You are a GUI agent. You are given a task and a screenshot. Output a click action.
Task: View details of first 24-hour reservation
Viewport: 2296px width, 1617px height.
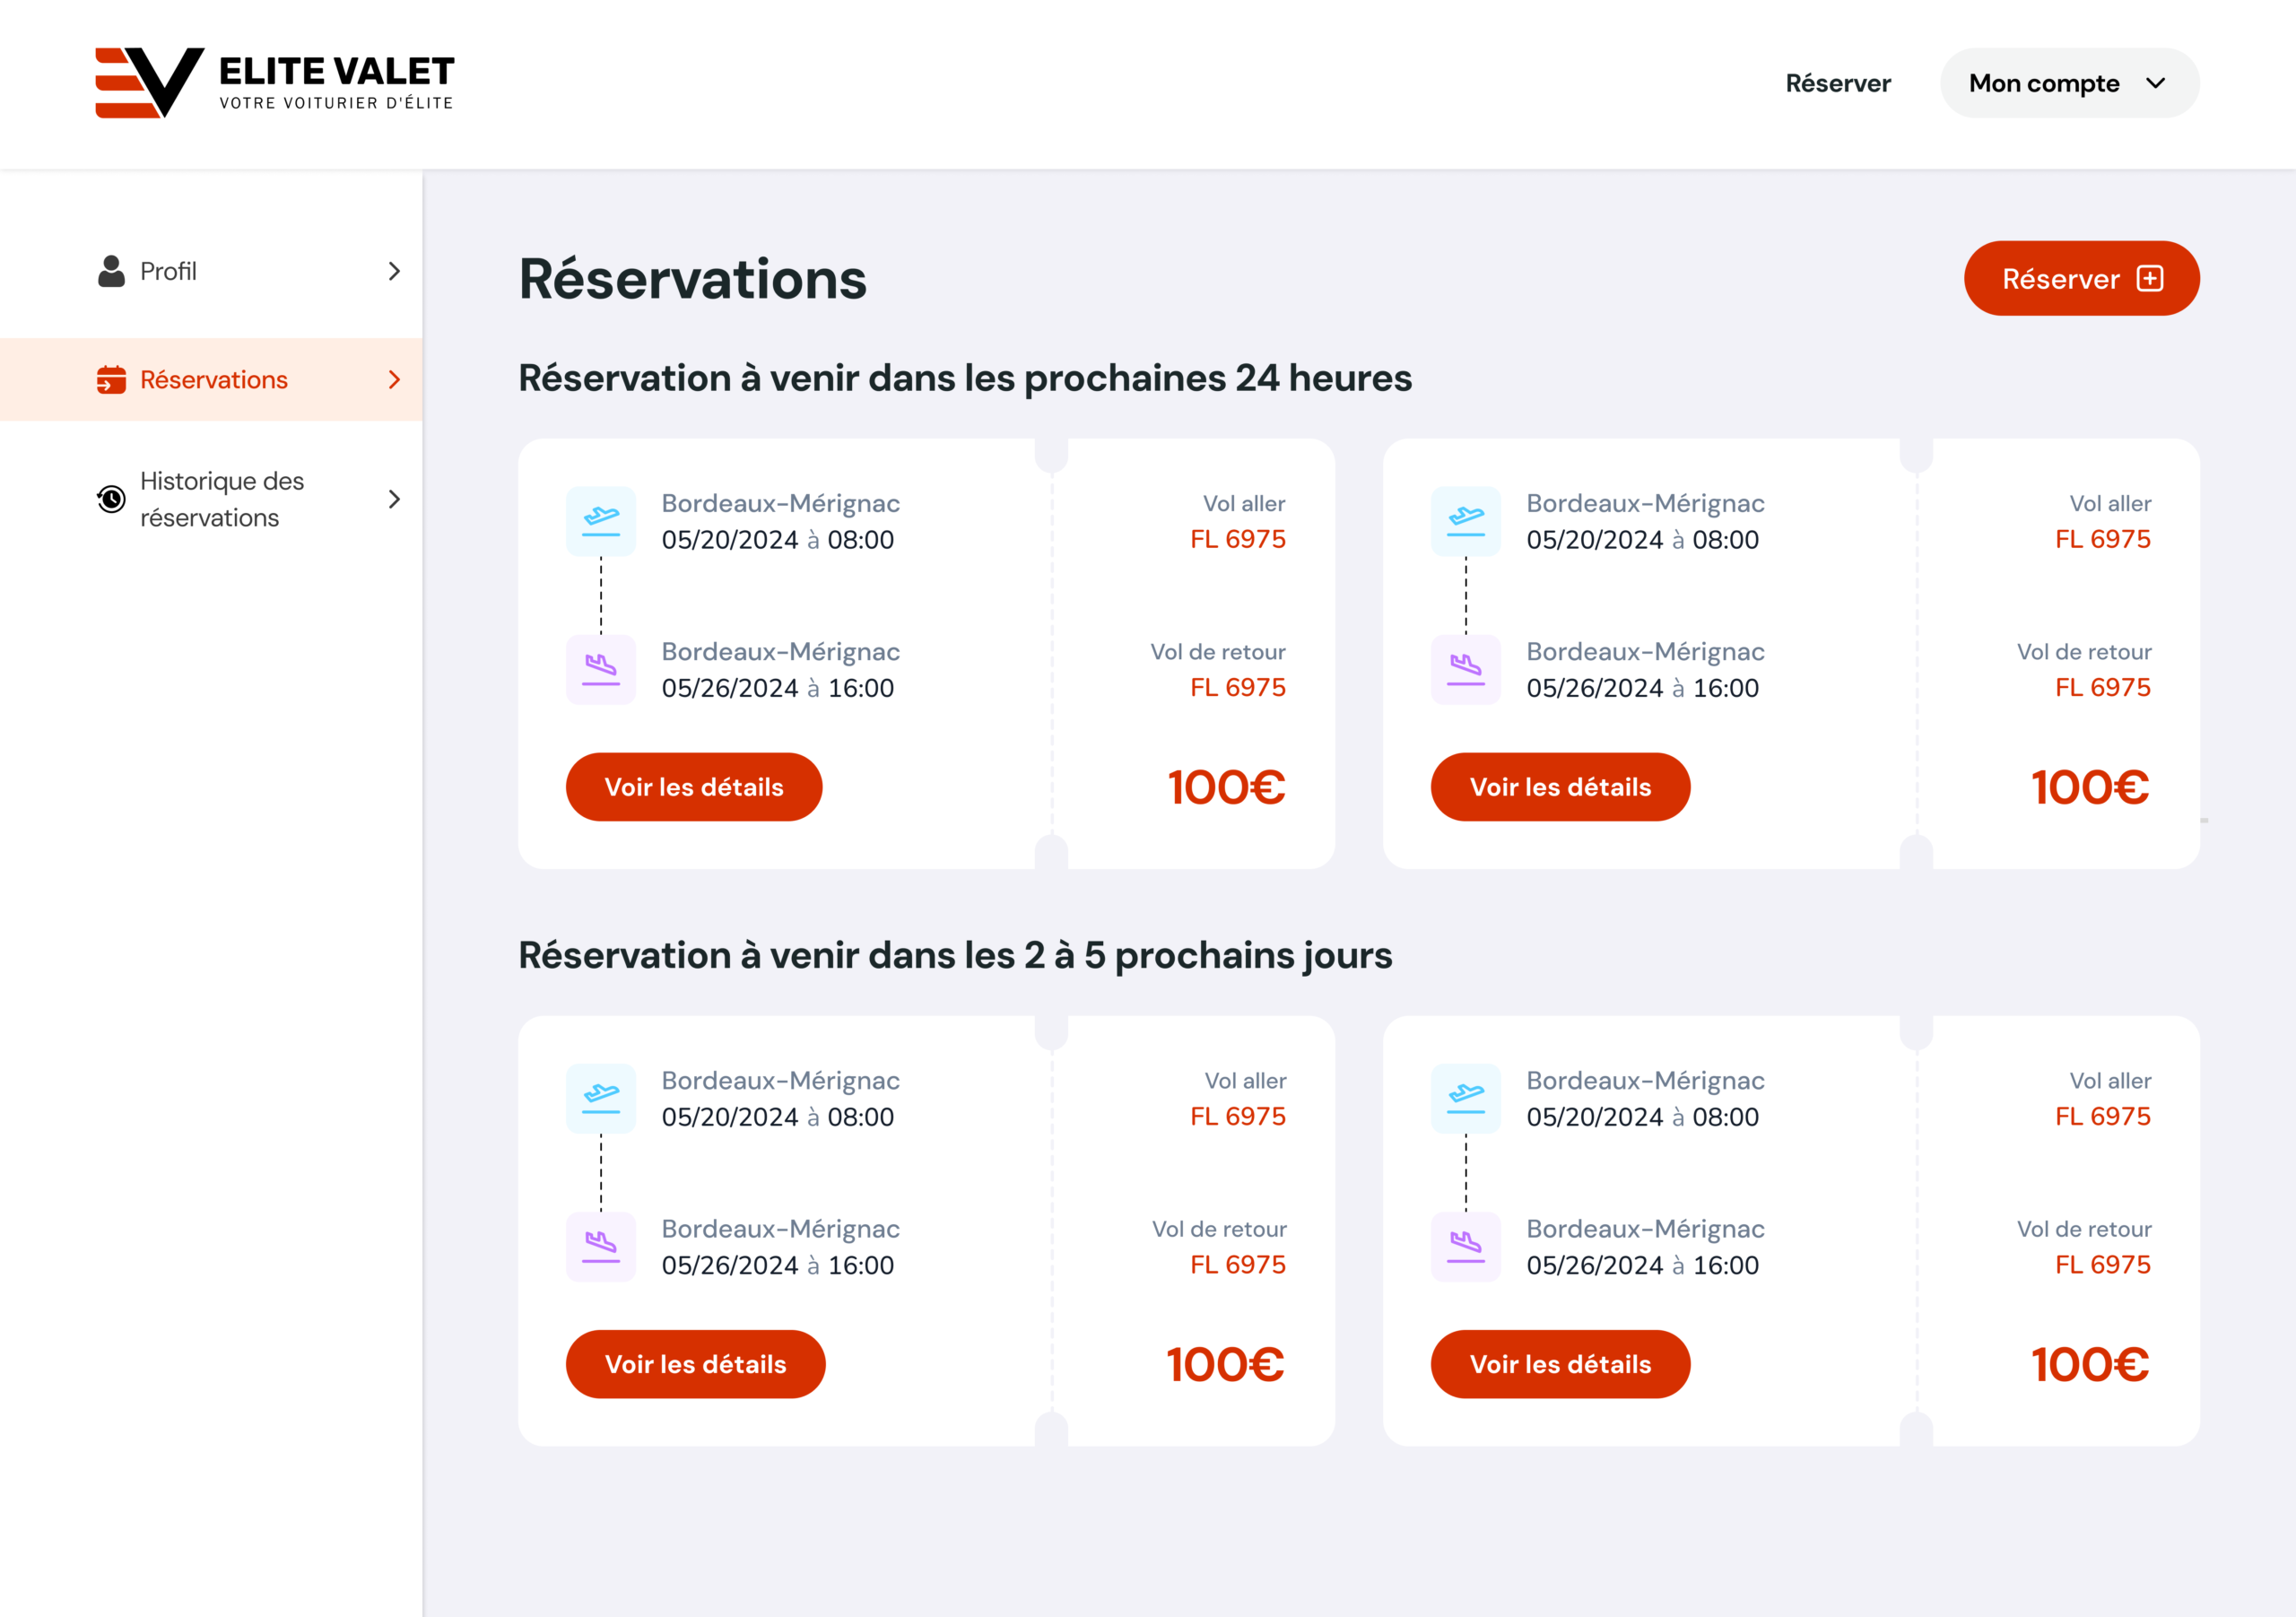pos(694,787)
